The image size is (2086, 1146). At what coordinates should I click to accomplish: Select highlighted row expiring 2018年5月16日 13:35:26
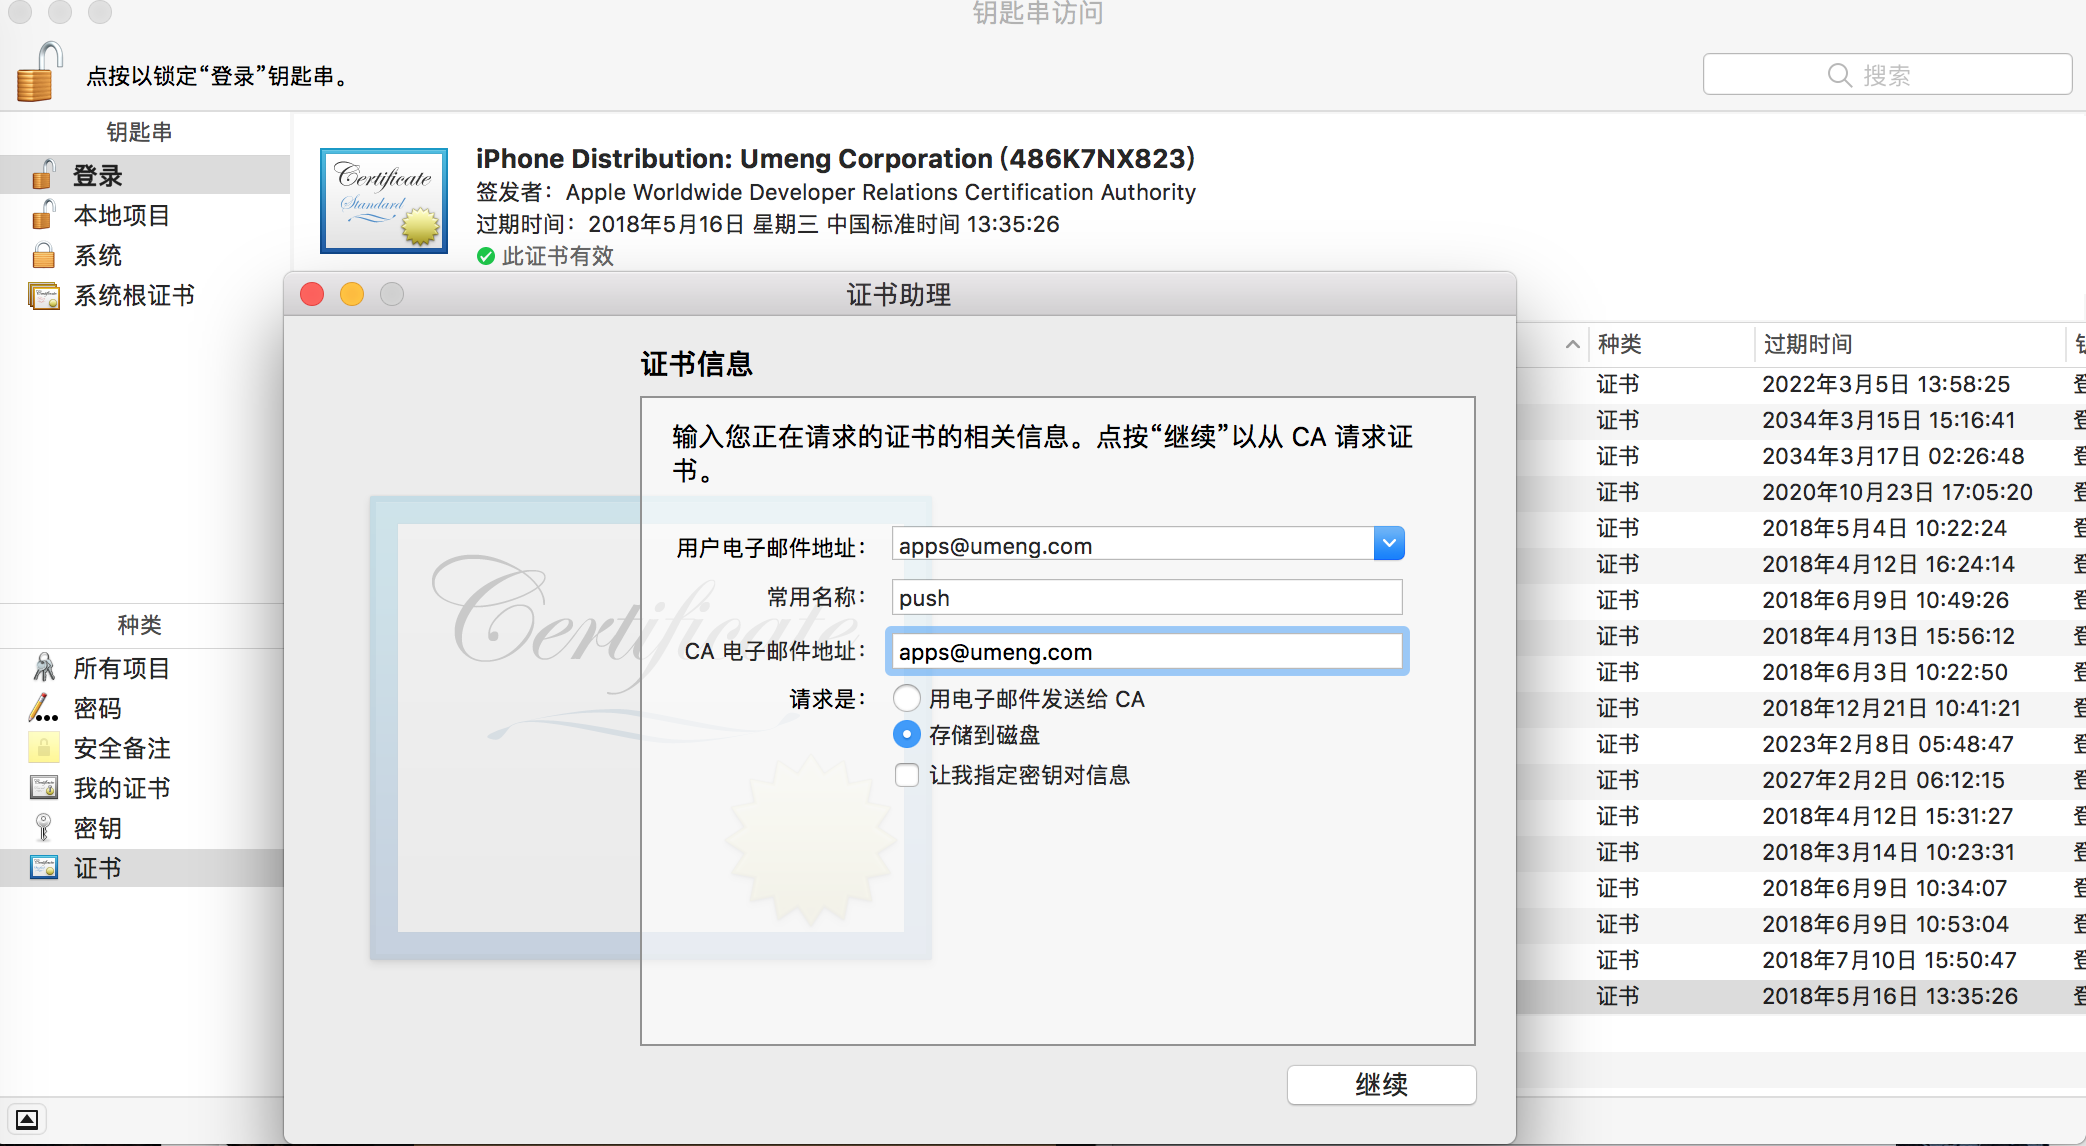pos(1801,996)
